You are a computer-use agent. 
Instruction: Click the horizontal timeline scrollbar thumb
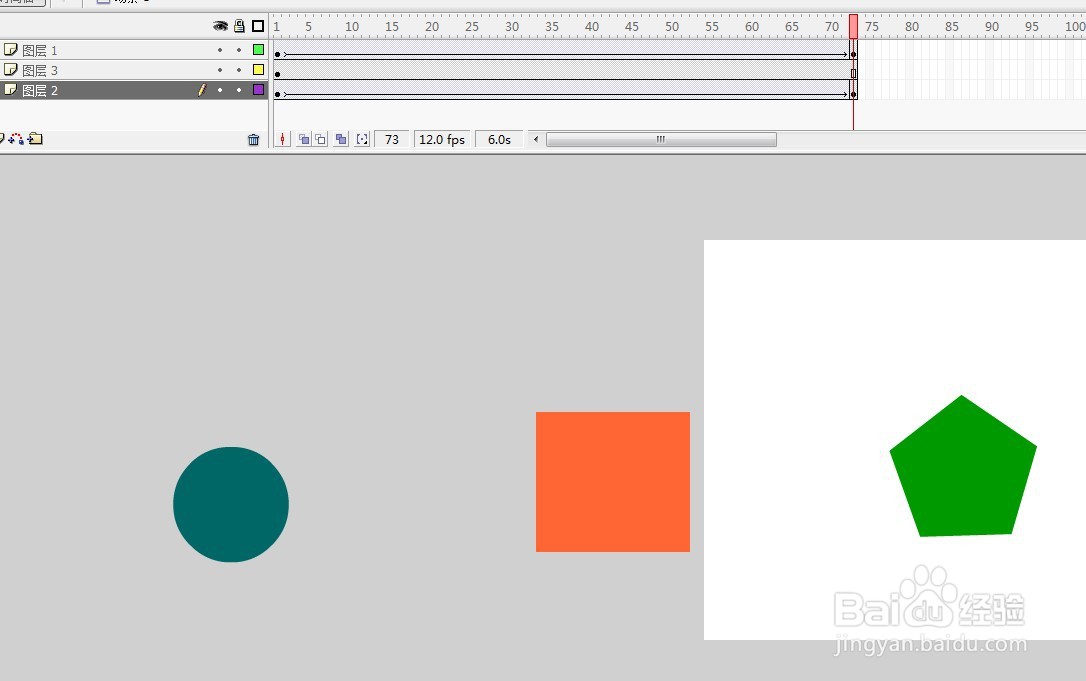point(661,139)
